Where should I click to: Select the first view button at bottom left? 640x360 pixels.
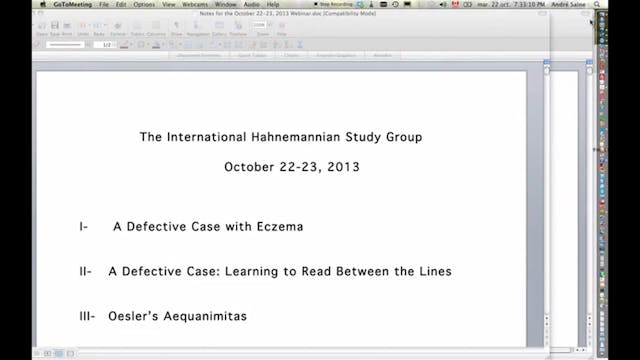37,353
